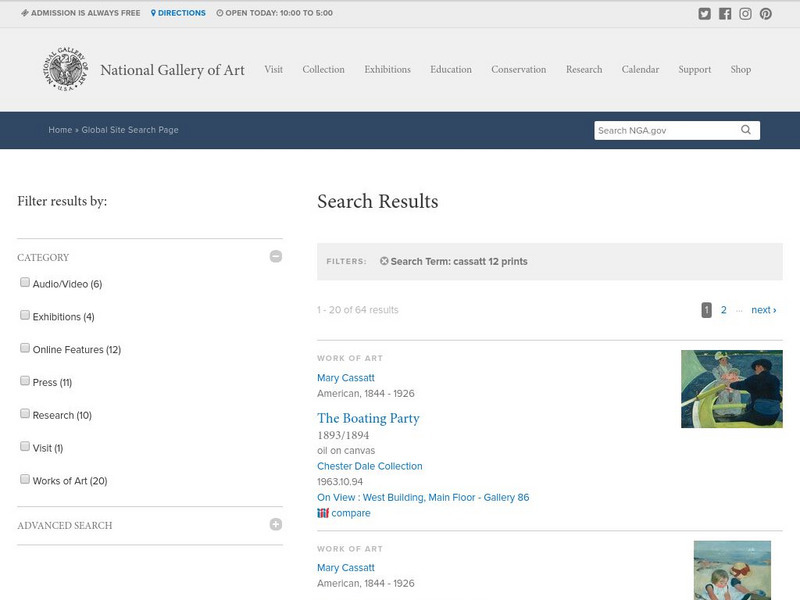This screenshot has height=600, width=800.
Task: Click the IIIF compare icon
Action: point(323,513)
